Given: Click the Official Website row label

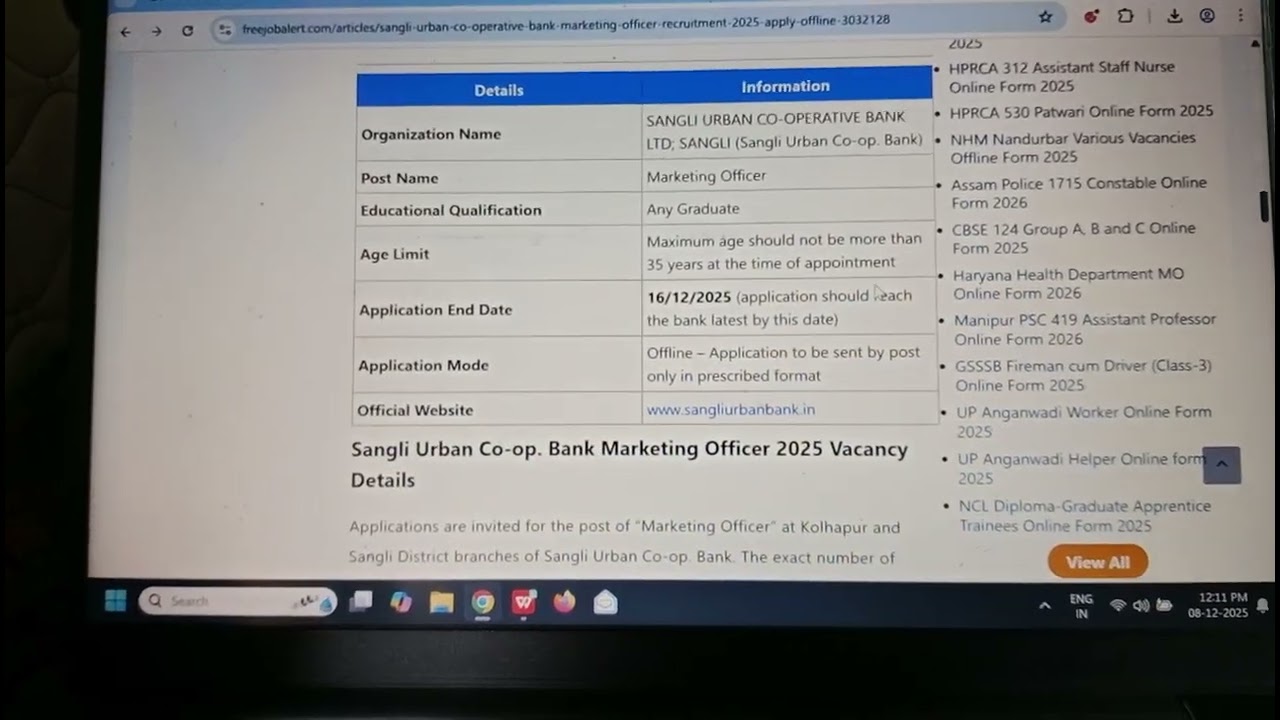Looking at the screenshot, I should click(x=415, y=410).
